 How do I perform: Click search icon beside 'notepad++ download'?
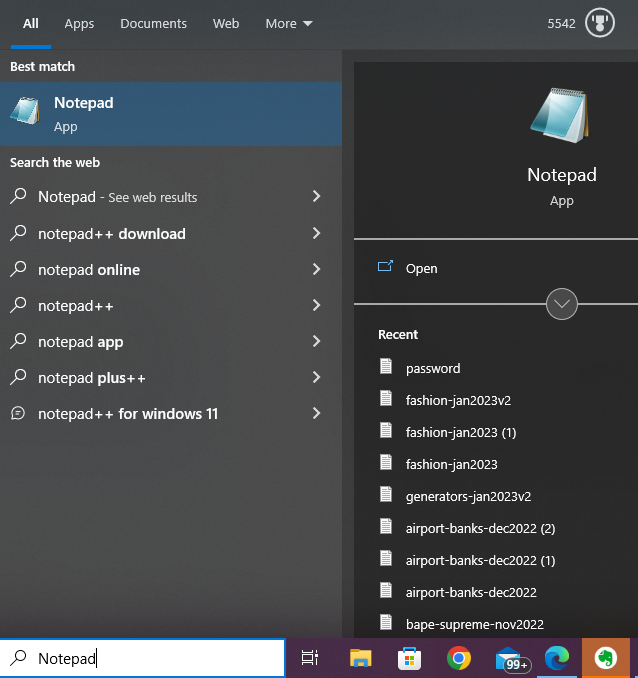coord(18,233)
